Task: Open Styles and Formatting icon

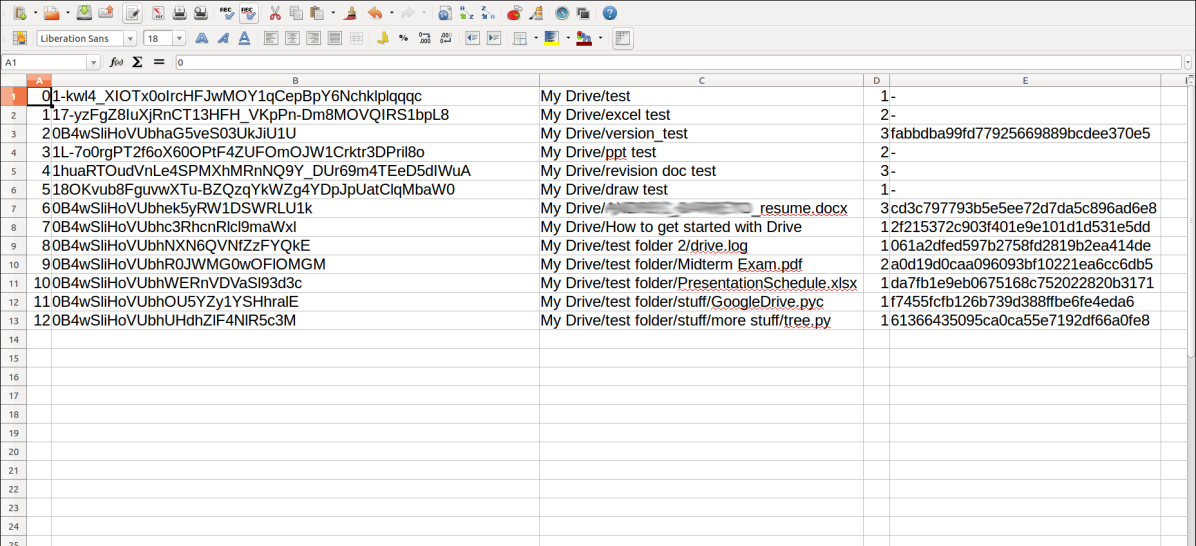Action: point(21,38)
